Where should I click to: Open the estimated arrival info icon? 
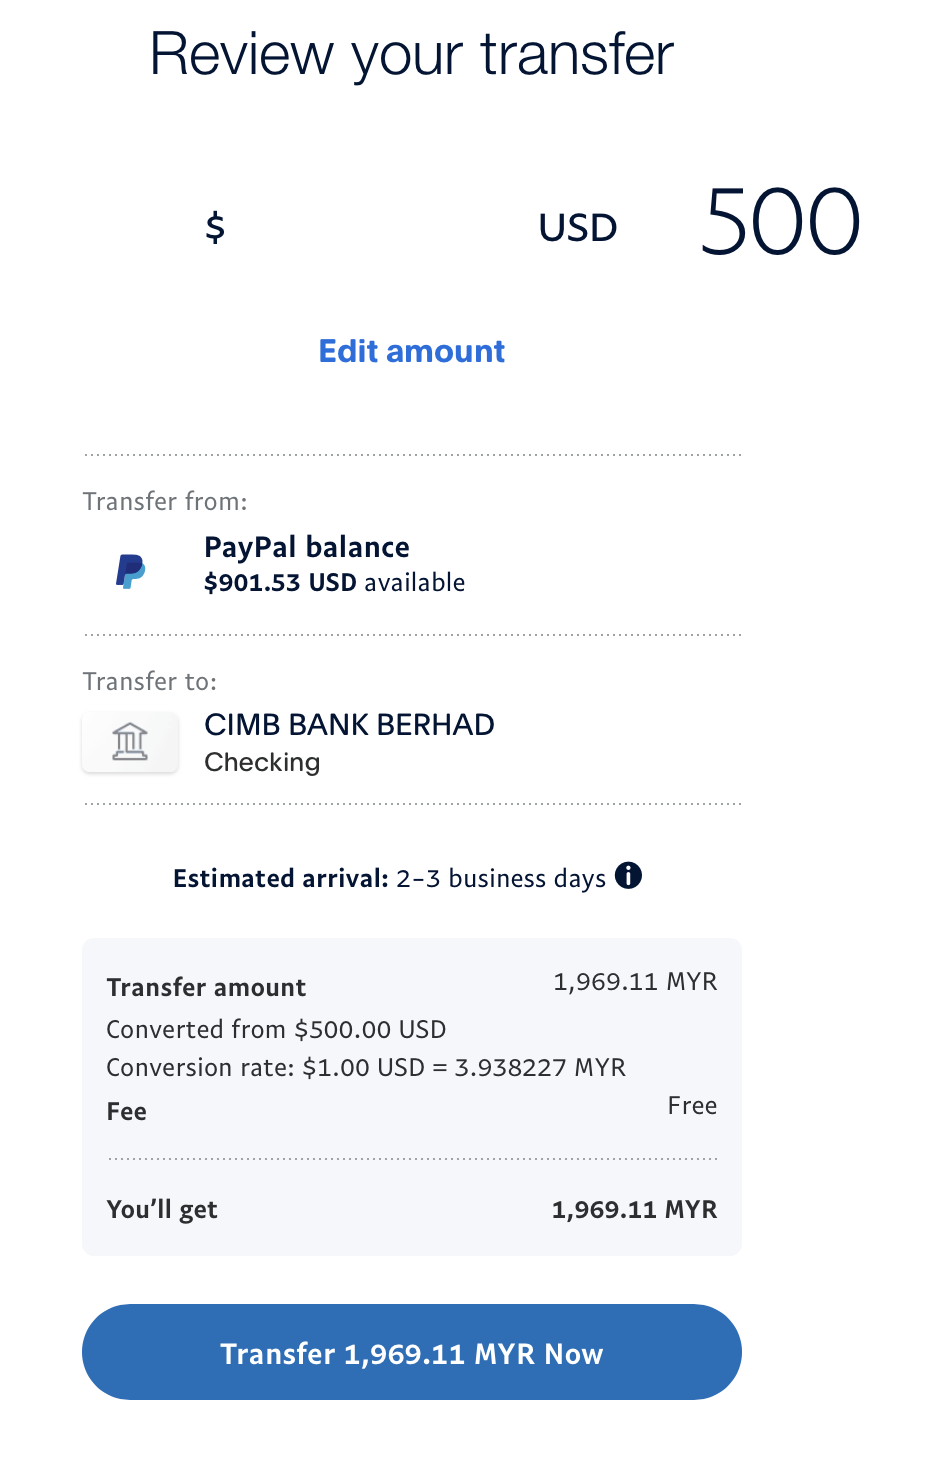[628, 876]
